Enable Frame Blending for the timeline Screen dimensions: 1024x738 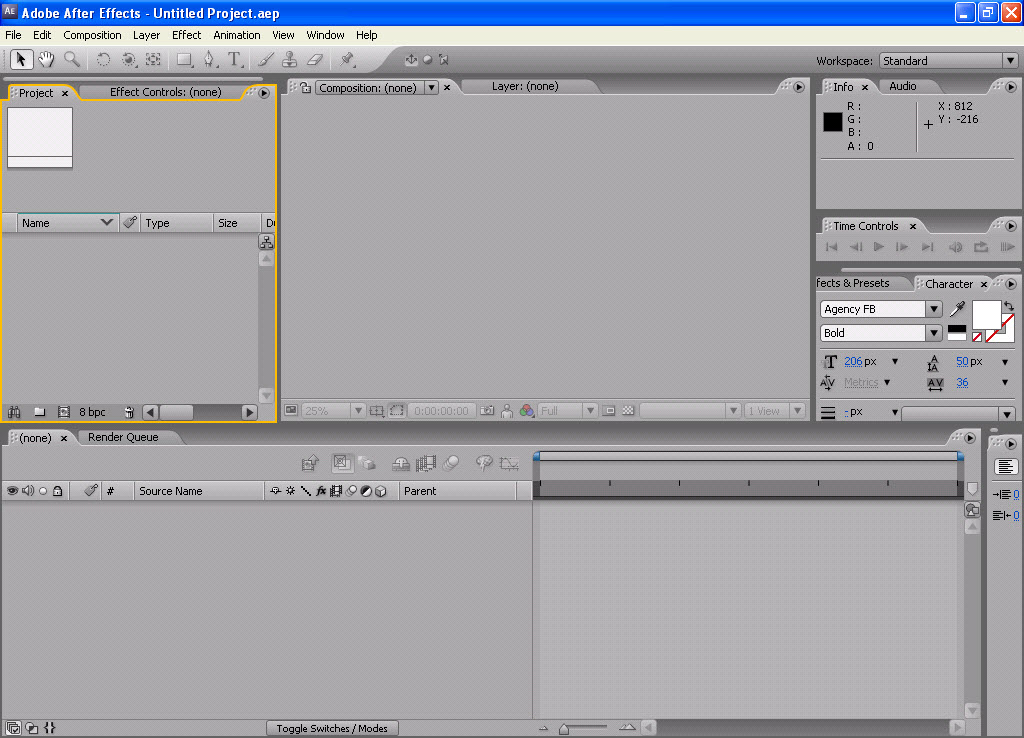tap(426, 464)
